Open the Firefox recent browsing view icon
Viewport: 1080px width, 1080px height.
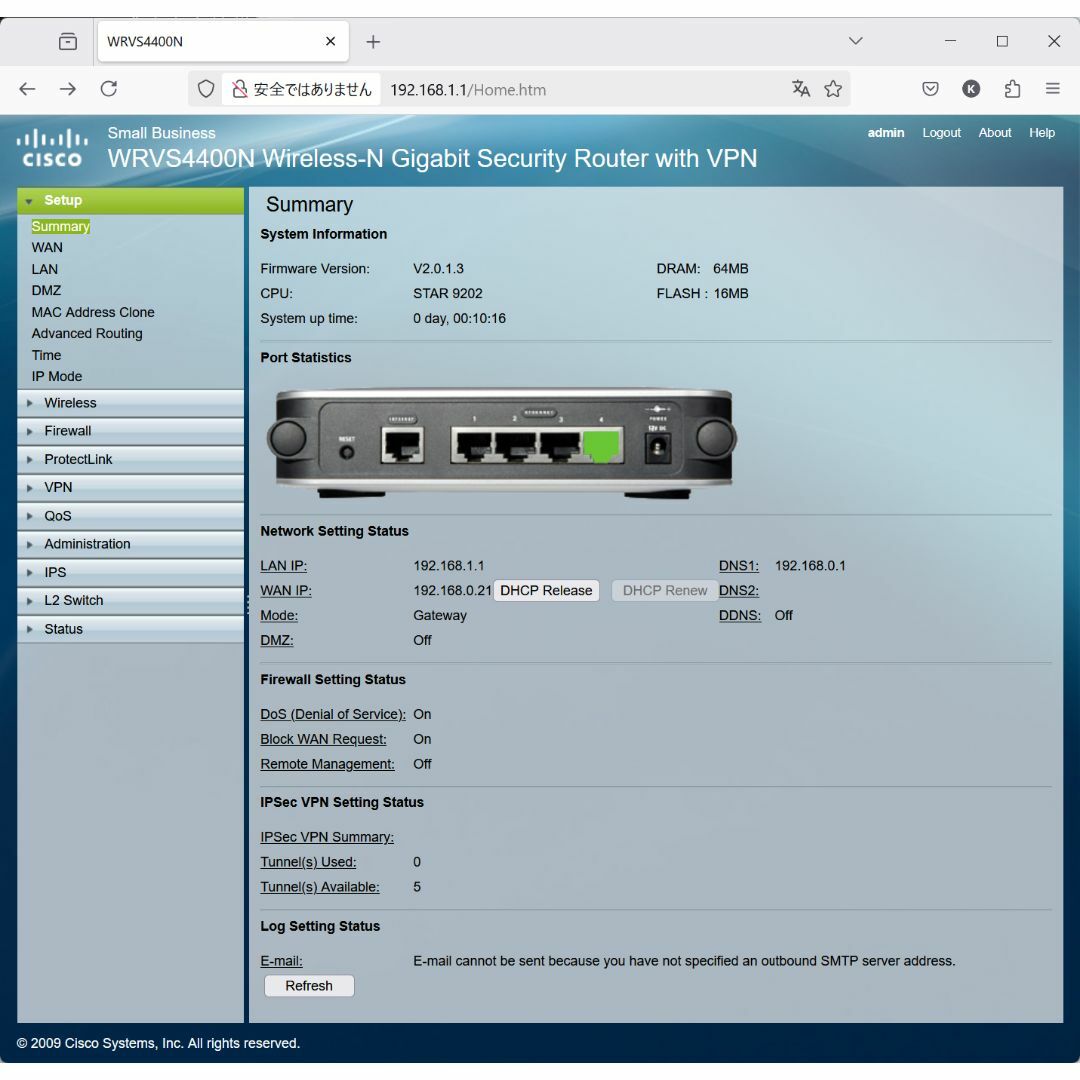pyautogui.click(x=68, y=41)
